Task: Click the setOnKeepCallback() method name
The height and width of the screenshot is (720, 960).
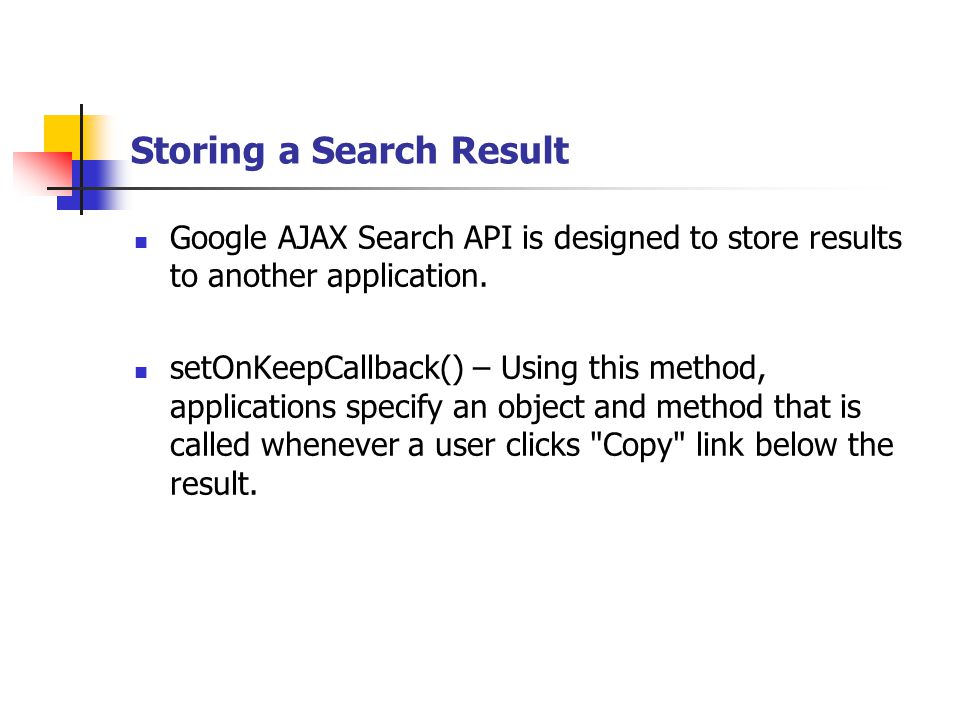Action: click(317, 369)
